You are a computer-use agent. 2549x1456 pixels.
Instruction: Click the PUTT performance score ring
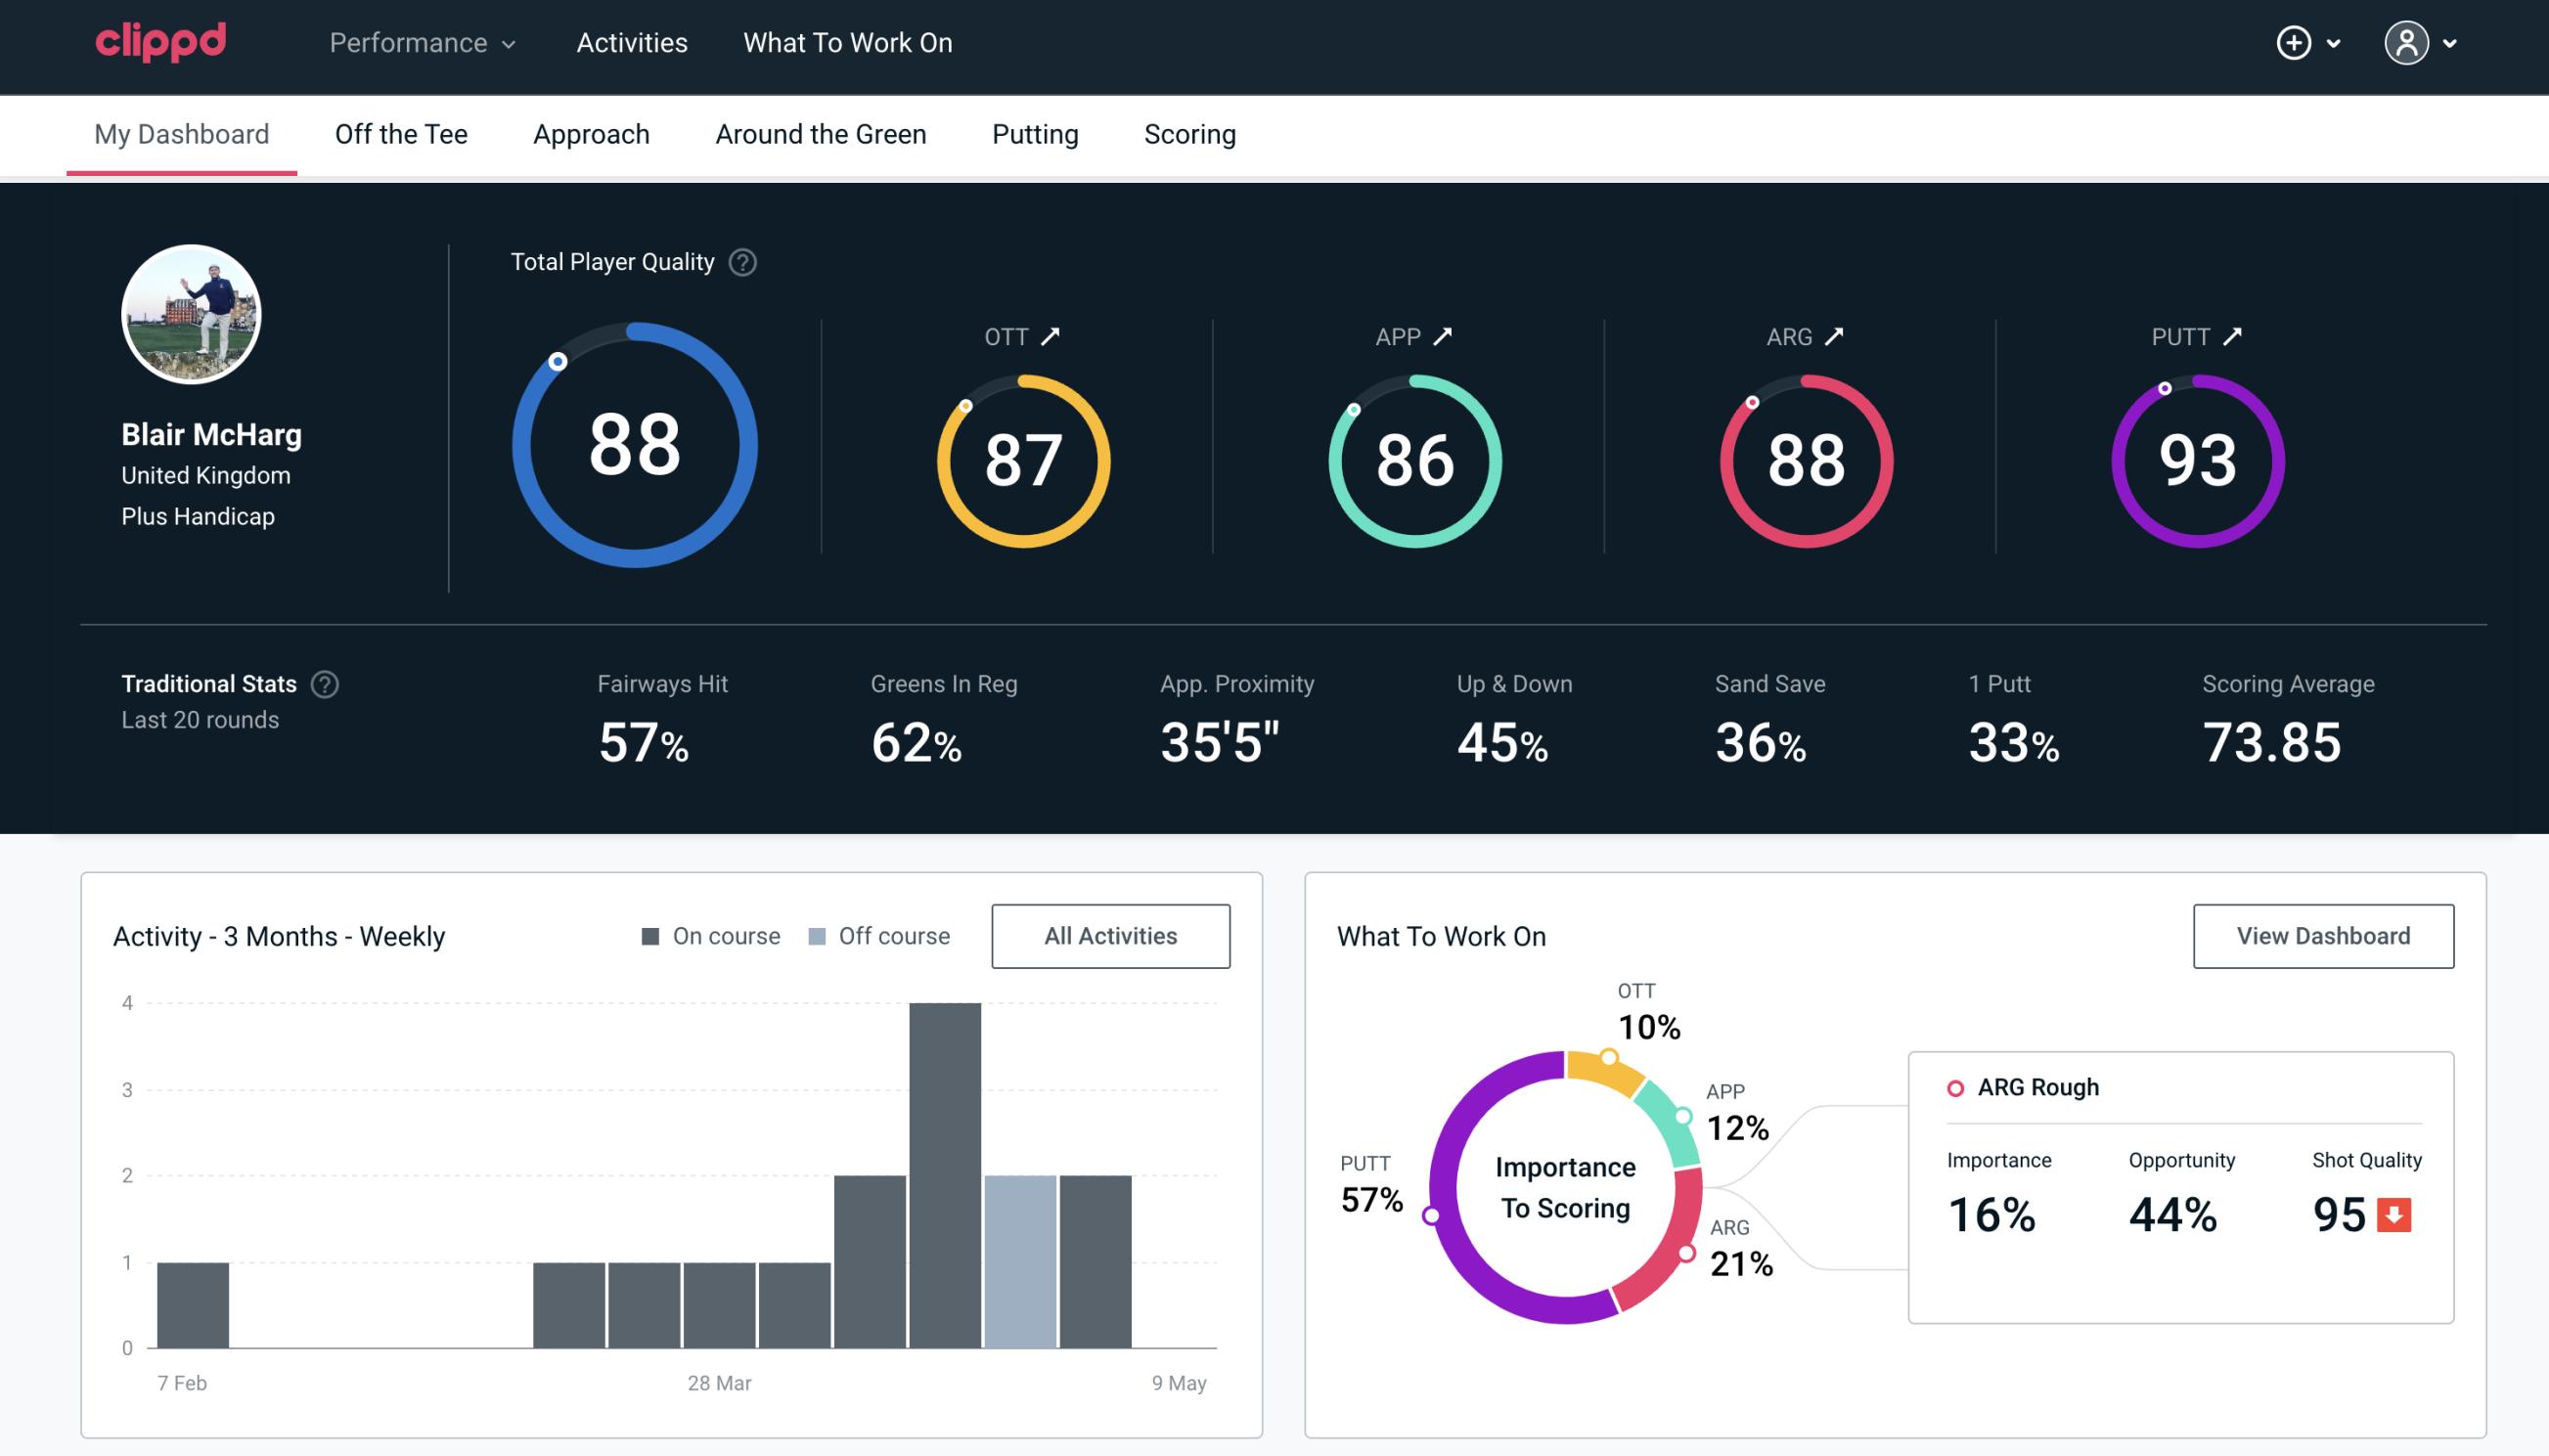2197,459
